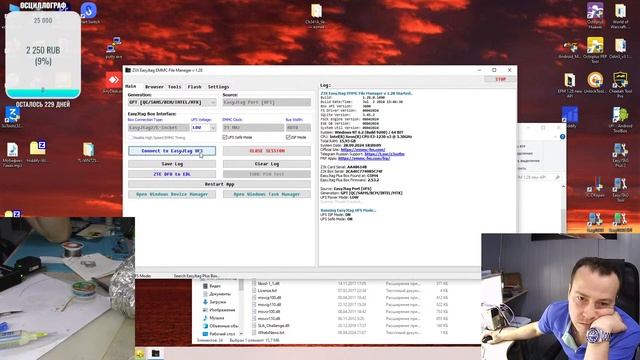Go to the Settings tab

pos(218,87)
